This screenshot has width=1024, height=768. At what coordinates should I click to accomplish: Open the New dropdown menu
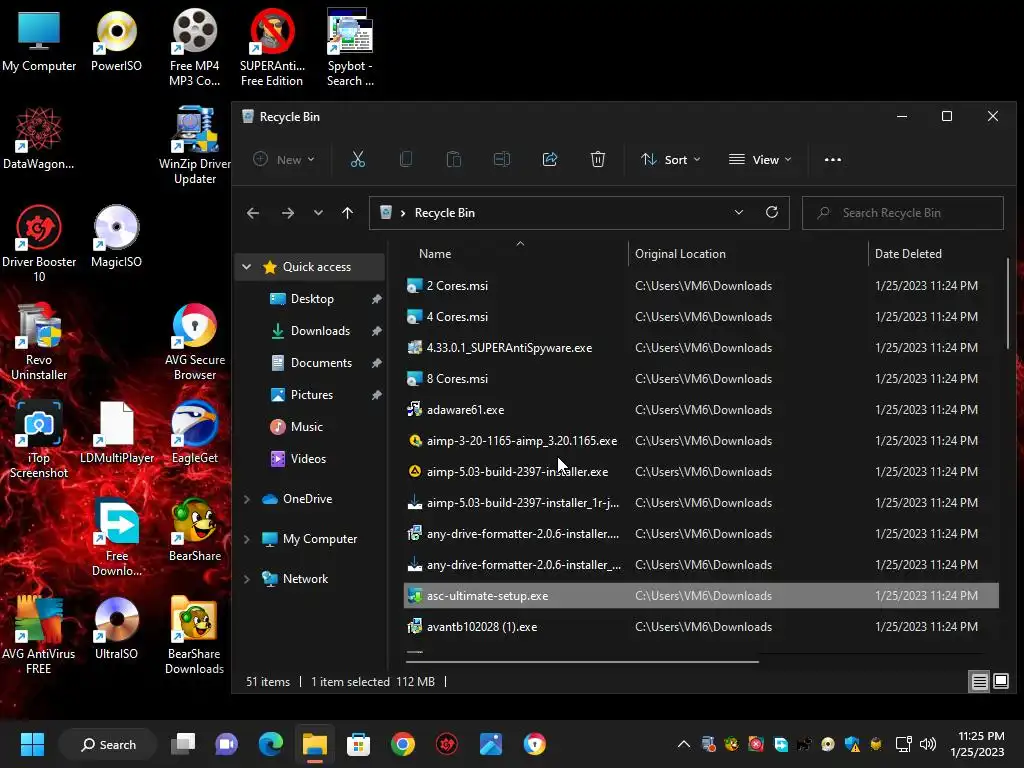pos(284,159)
